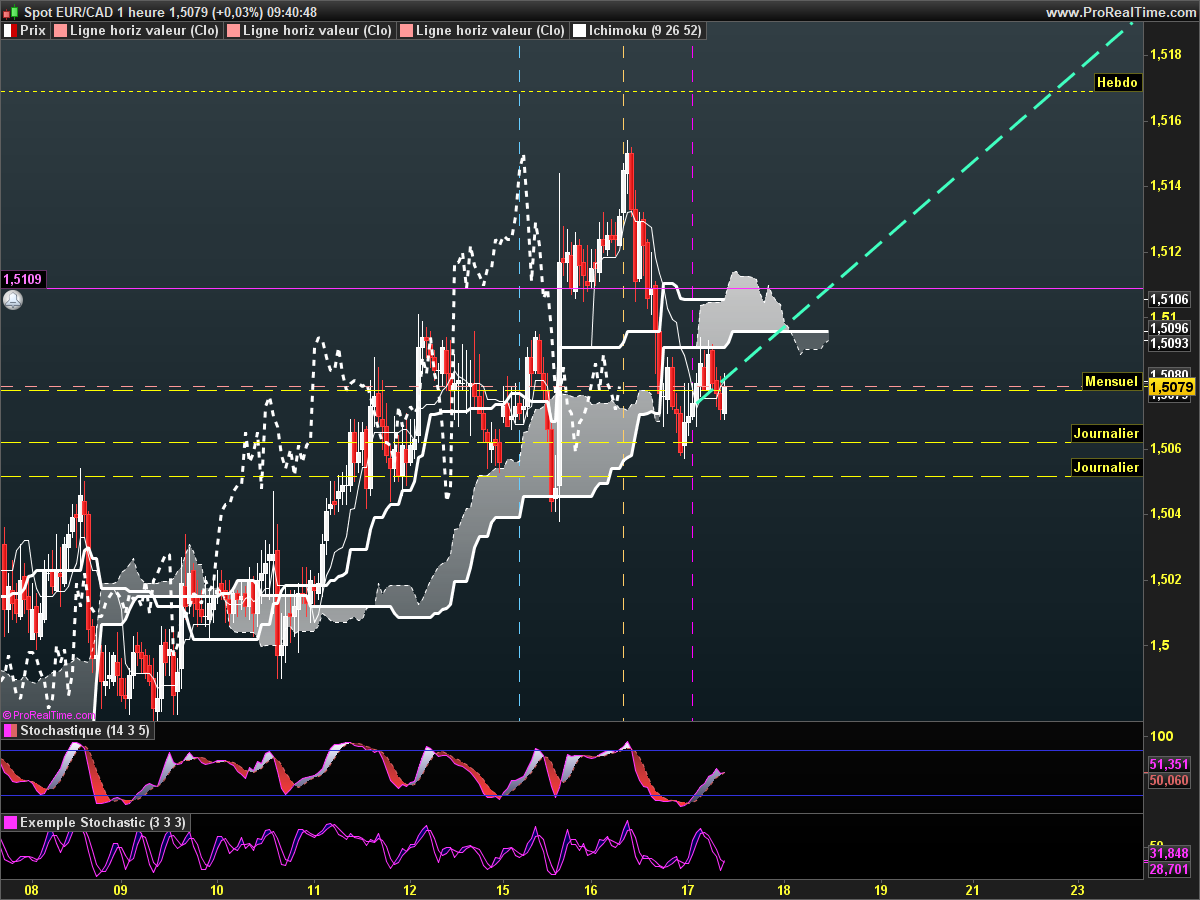
Task: Click the alarm bell icon under 1,5109 label
Action: pyautogui.click(x=13, y=299)
